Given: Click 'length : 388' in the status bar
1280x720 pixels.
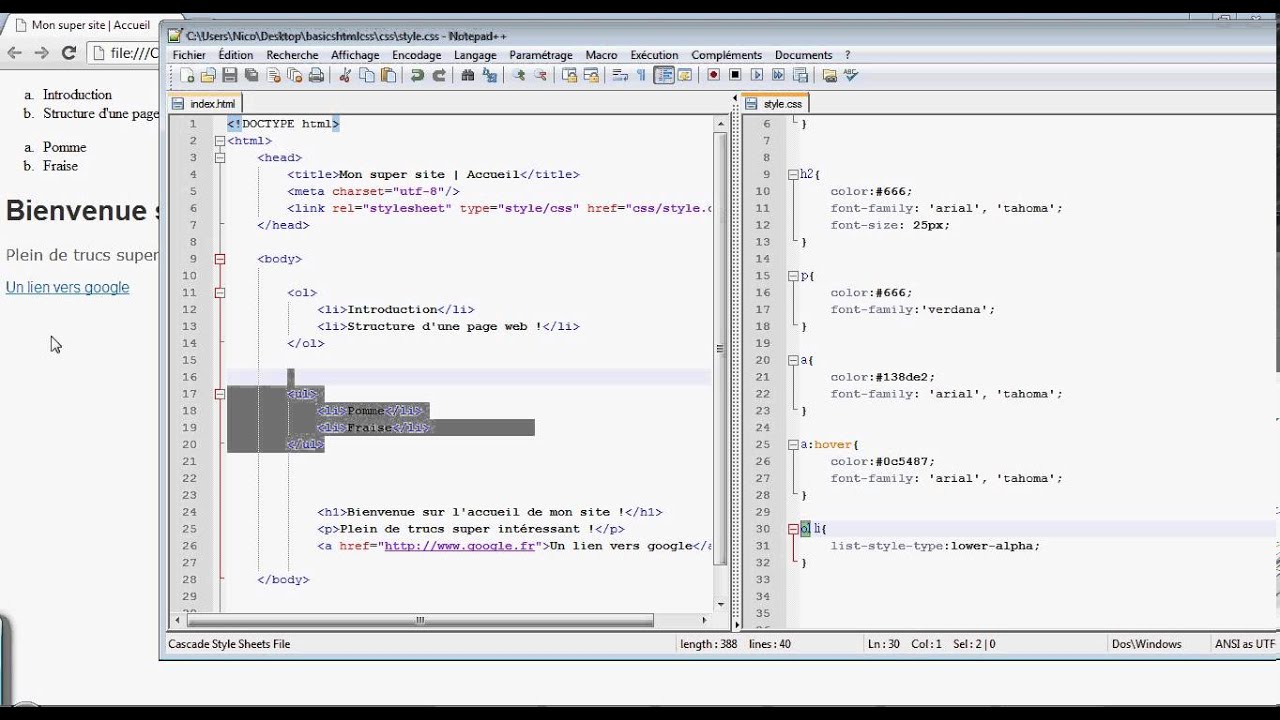Looking at the screenshot, I should click(x=708, y=644).
